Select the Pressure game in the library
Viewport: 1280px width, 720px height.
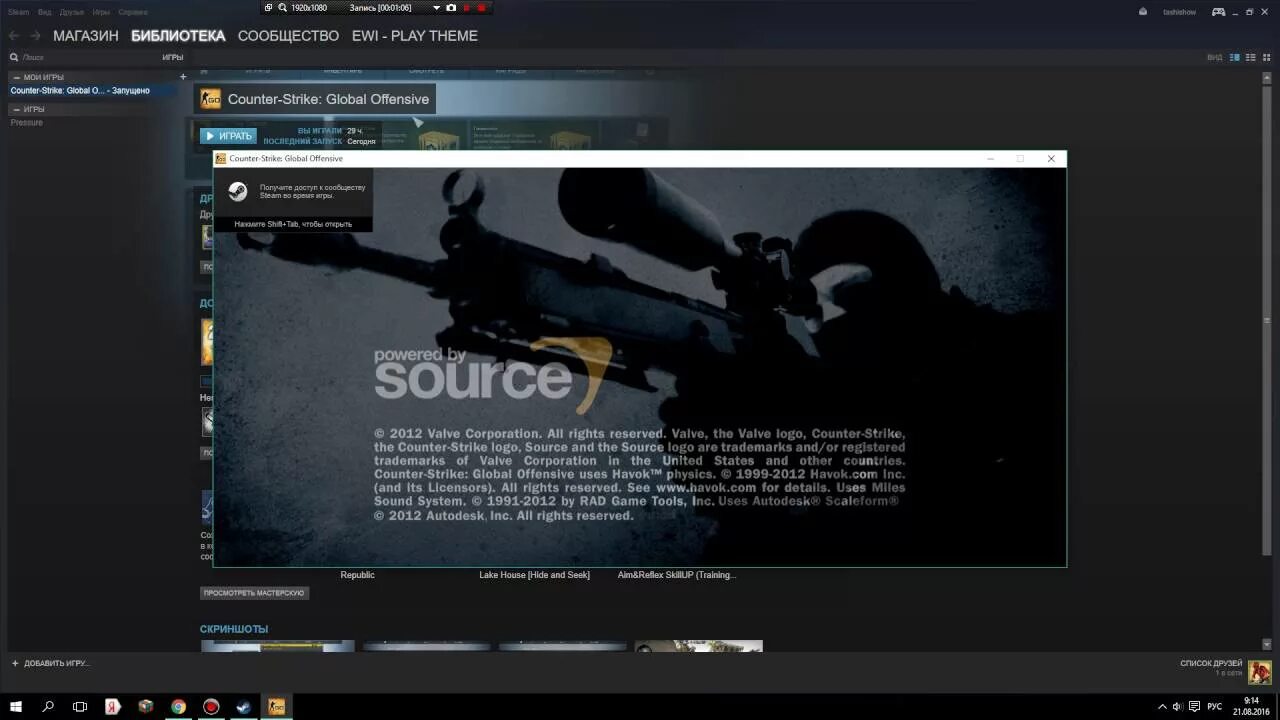coord(27,122)
